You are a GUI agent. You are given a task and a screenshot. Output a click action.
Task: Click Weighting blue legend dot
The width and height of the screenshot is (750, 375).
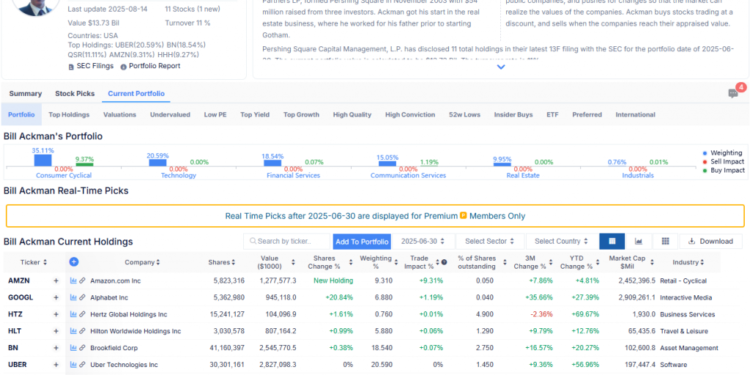click(705, 153)
